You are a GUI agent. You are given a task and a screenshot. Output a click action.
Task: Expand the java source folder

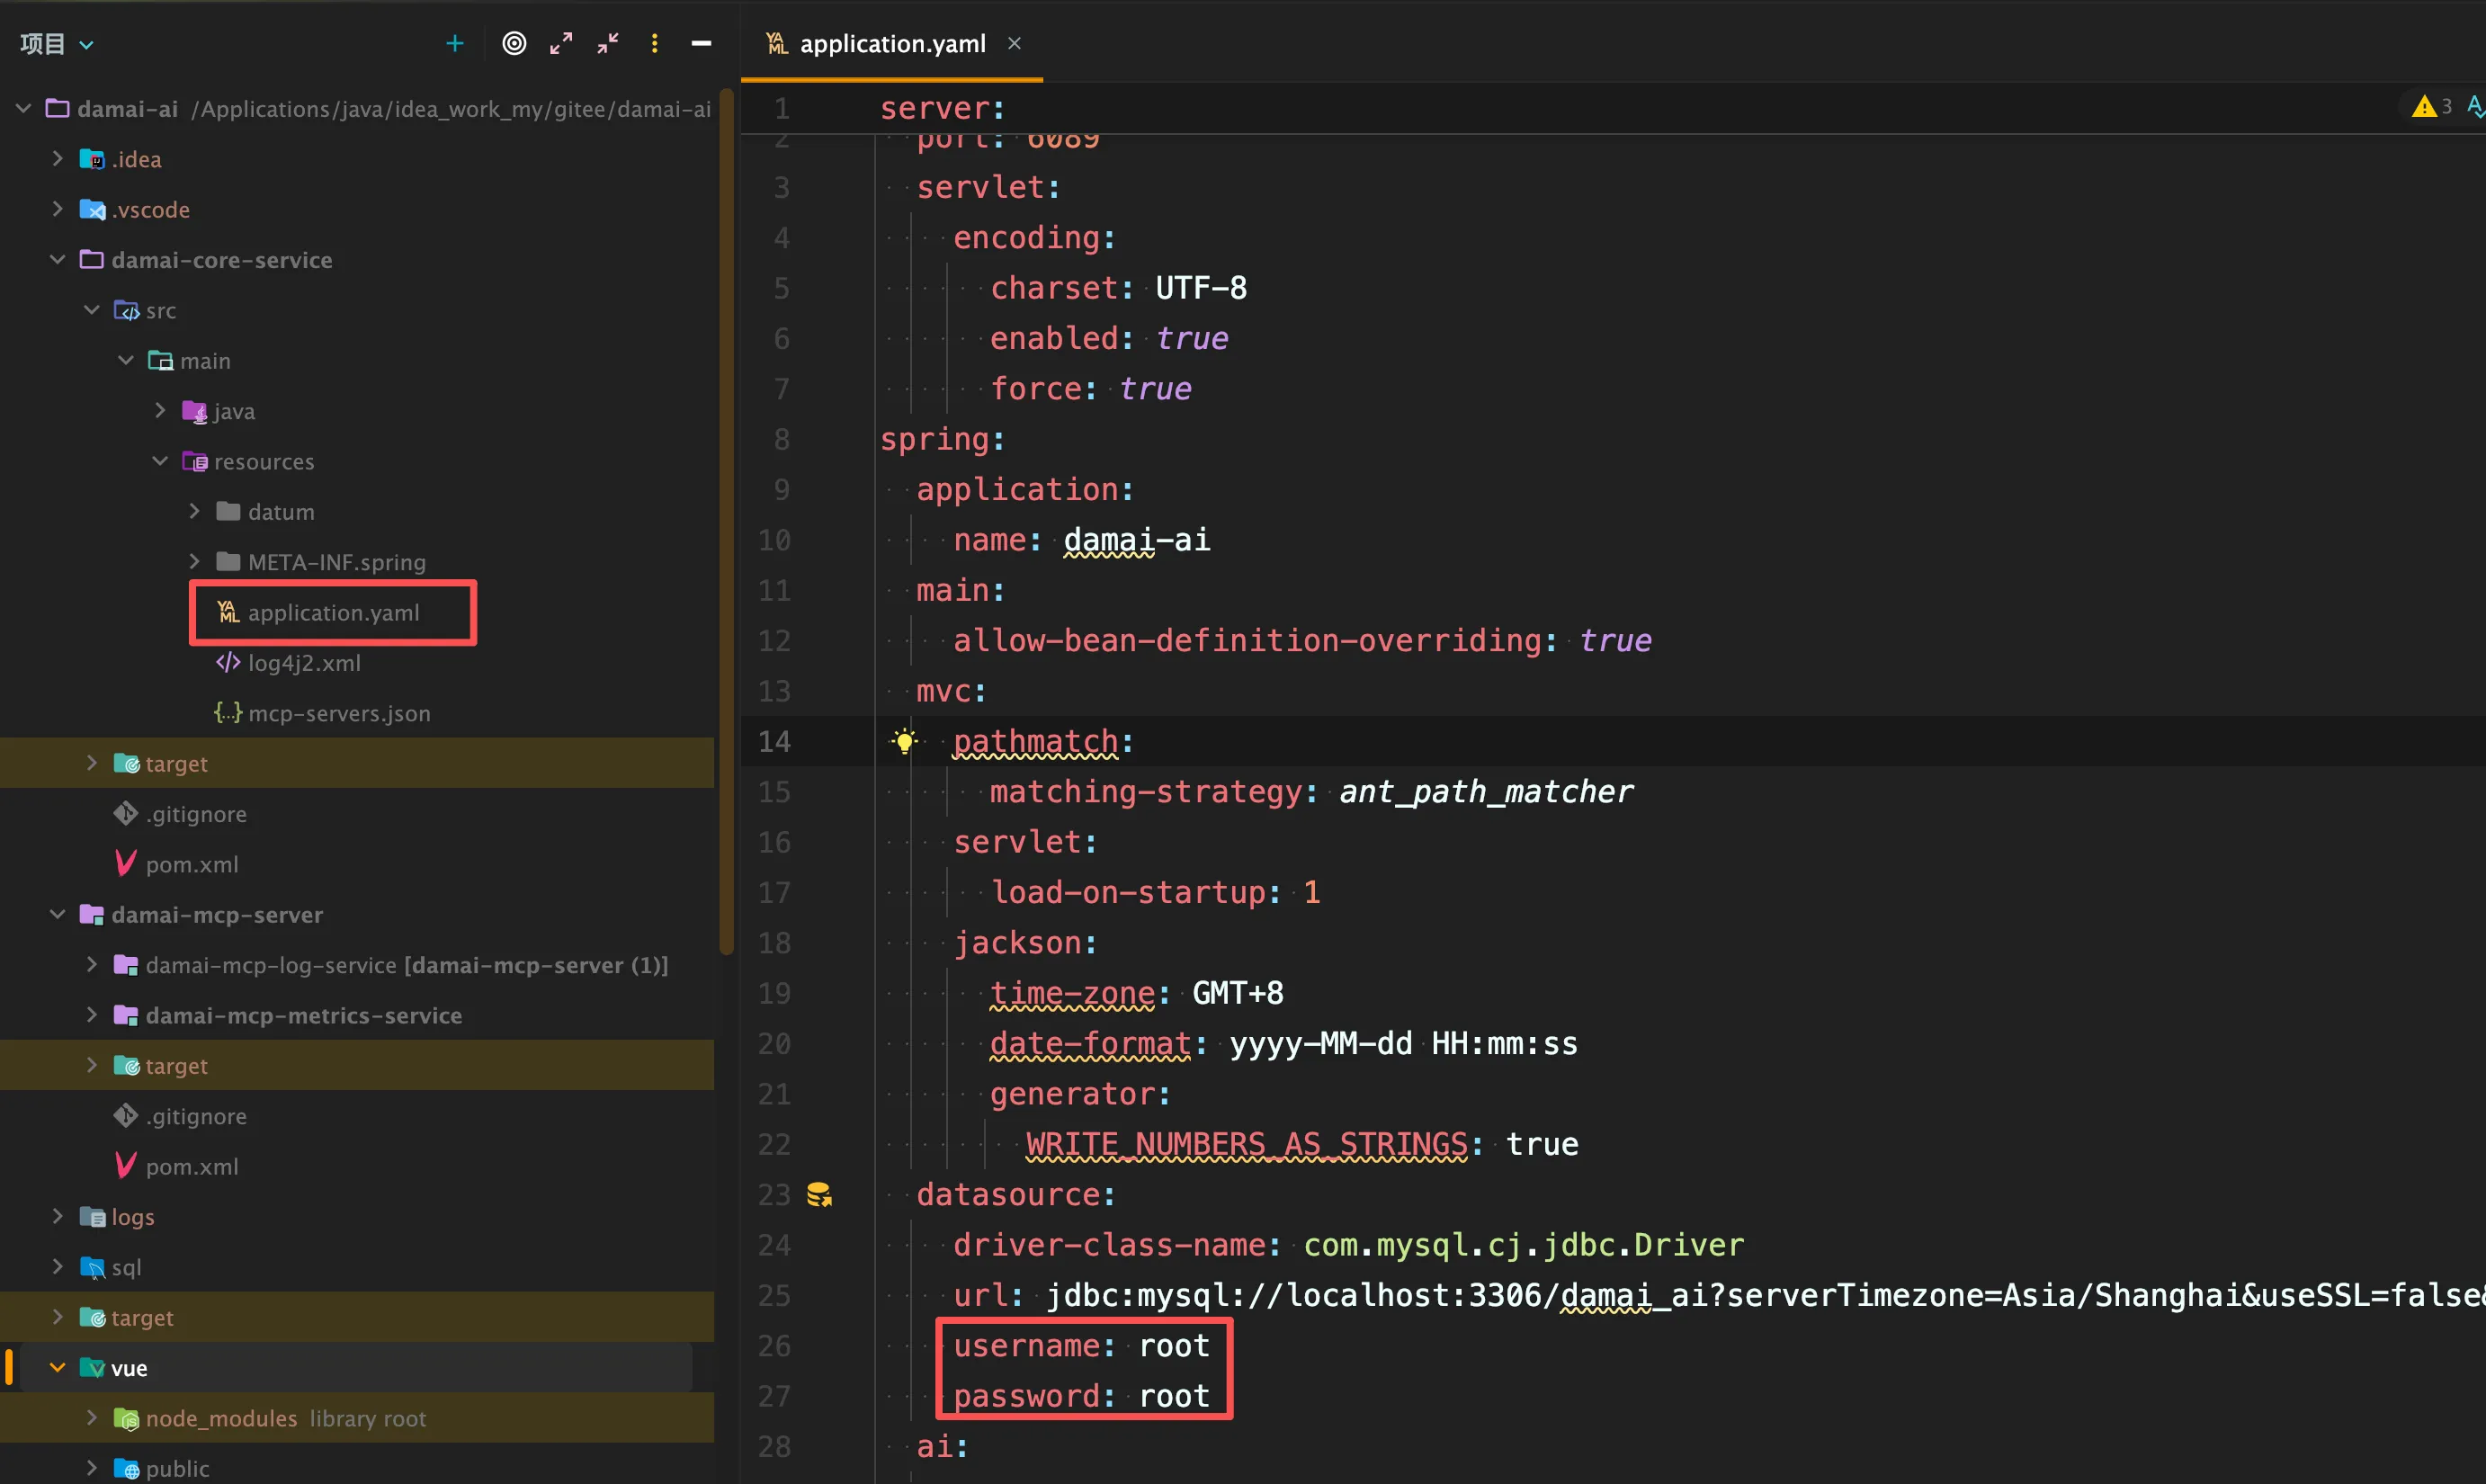click(x=160, y=411)
